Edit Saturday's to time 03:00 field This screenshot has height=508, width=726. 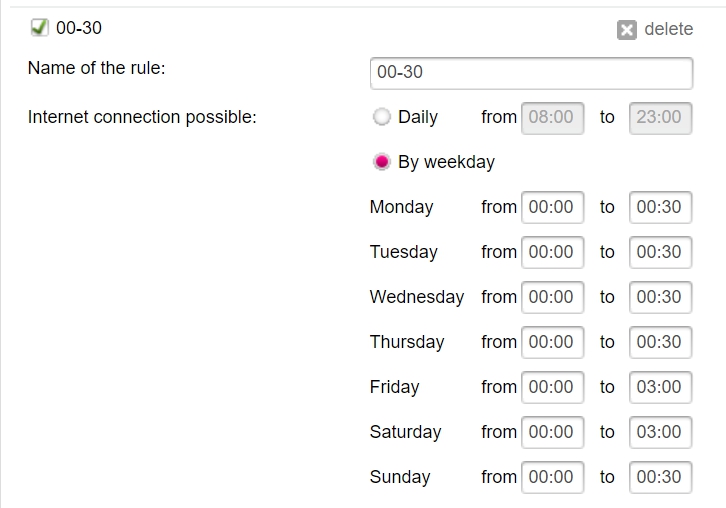pos(660,432)
